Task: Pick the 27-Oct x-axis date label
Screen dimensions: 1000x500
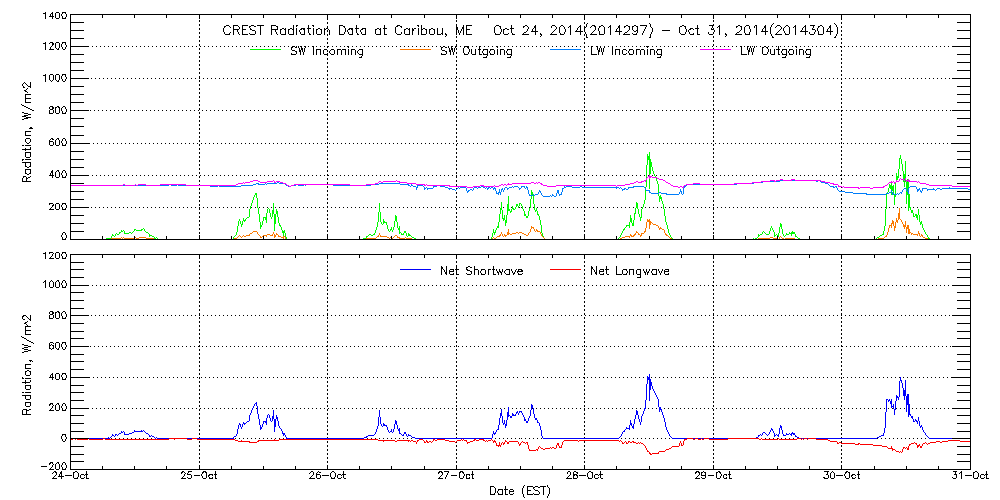Action: click(456, 477)
